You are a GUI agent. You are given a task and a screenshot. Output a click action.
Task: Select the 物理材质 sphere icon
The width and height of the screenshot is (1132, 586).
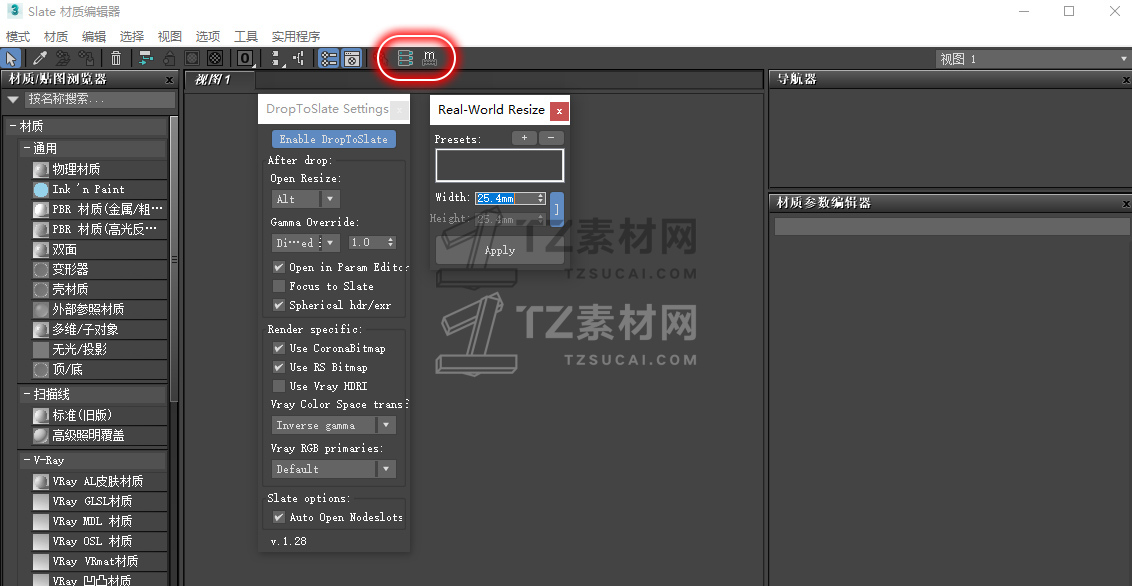click(41, 170)
